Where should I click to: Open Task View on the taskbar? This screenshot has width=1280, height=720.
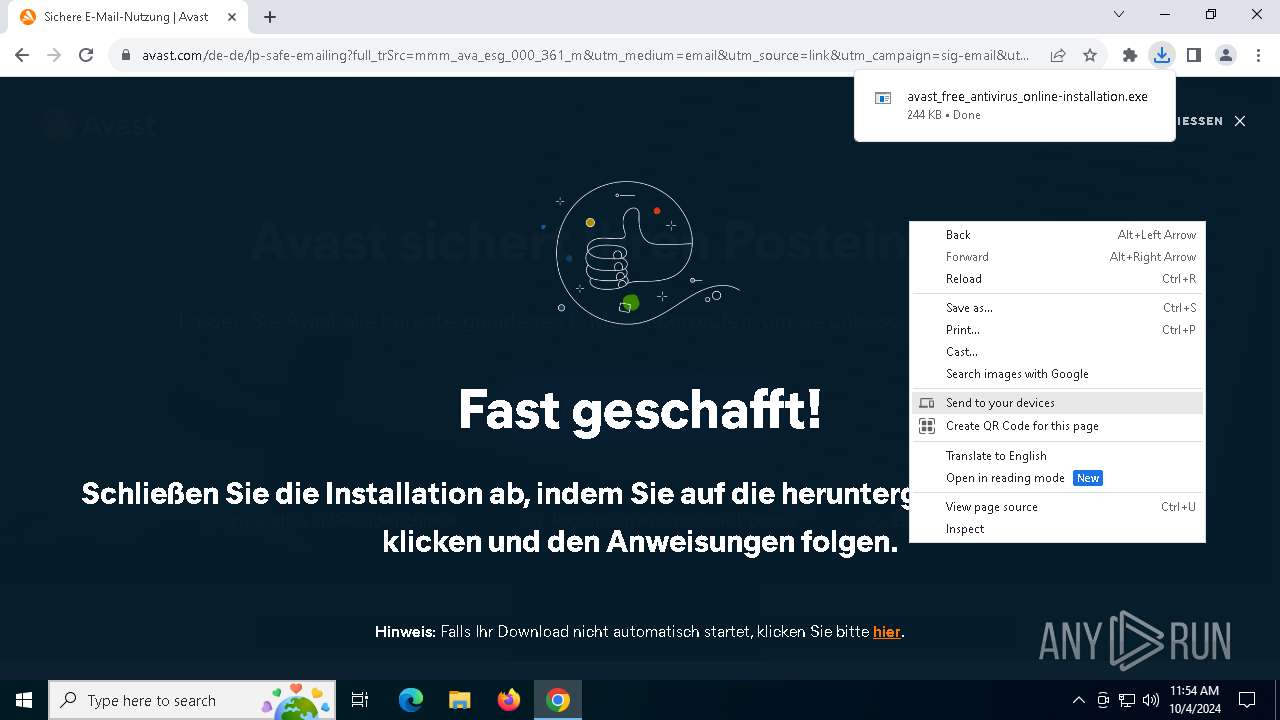point(360,700)
